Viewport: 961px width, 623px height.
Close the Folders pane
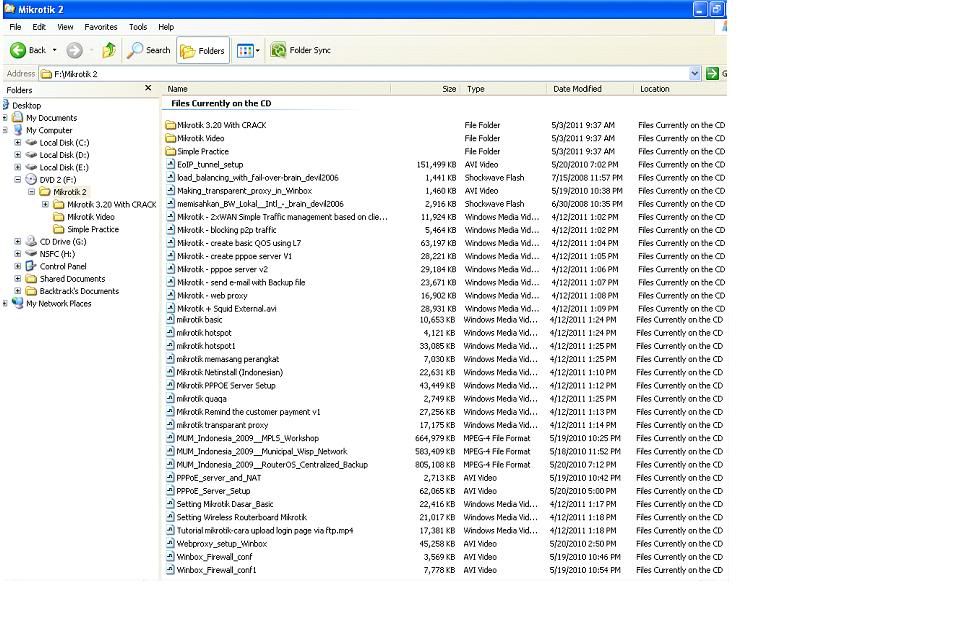point(148,88)
